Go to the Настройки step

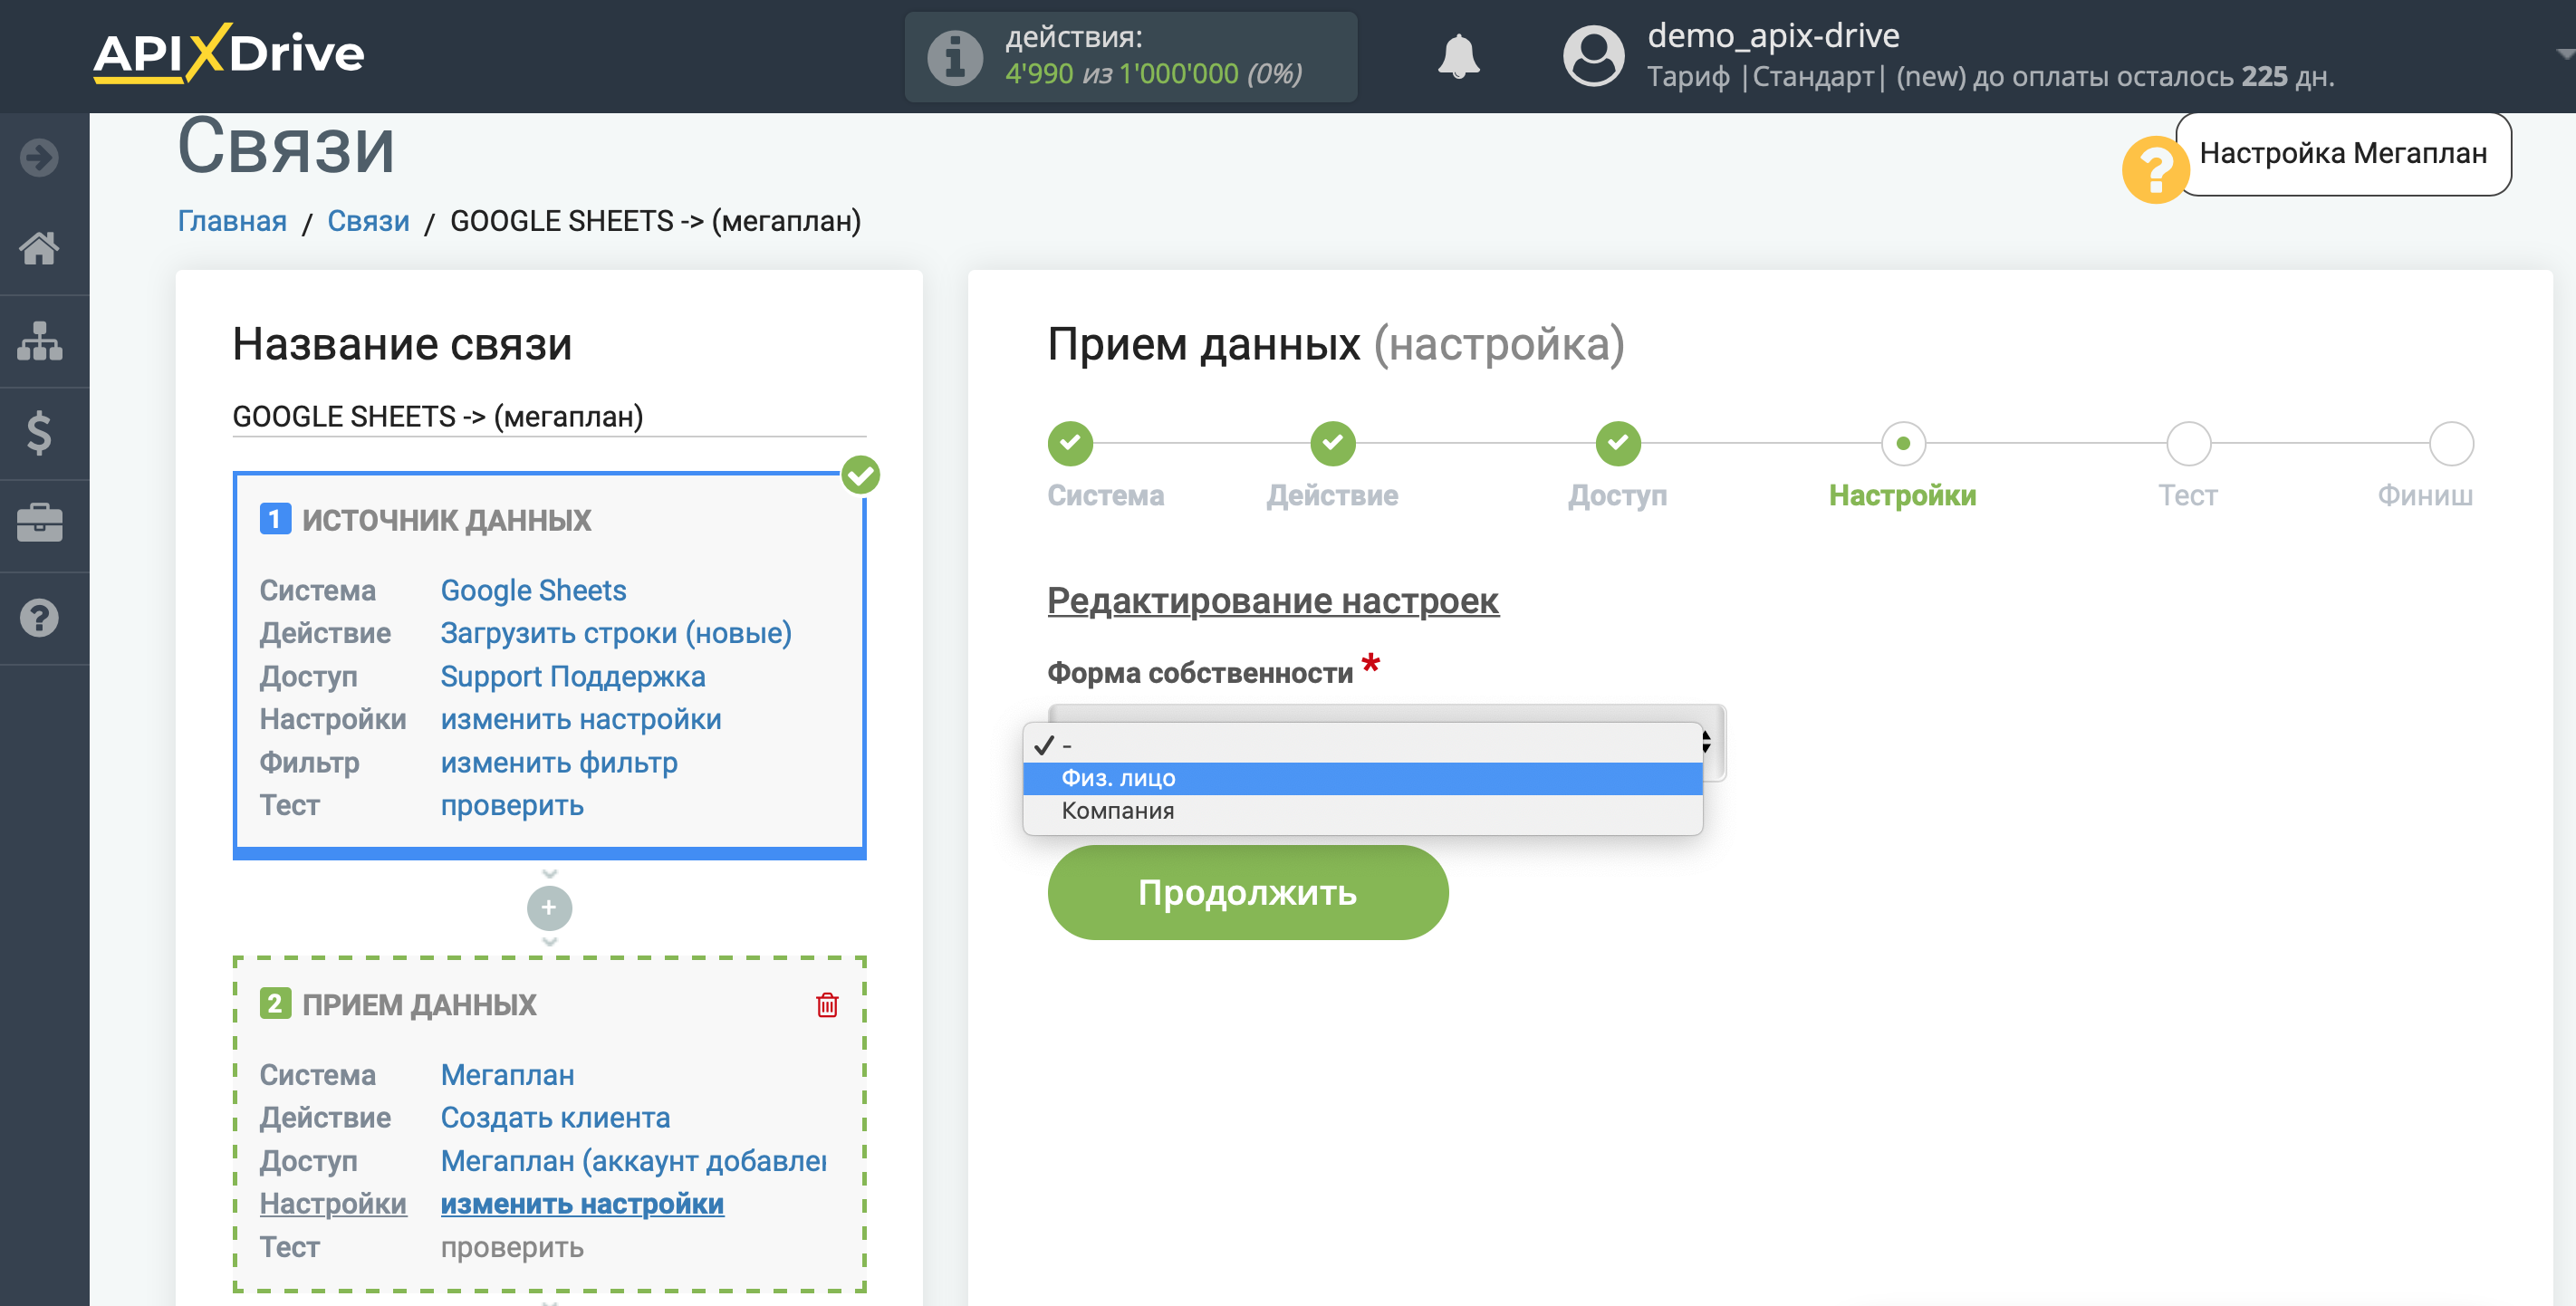(x=1902, y=443)
